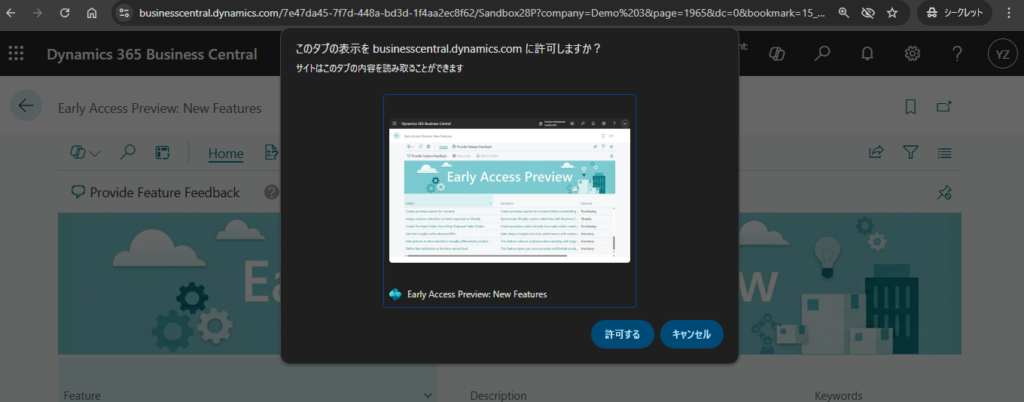
Task: Click the share icon in action bar
Action: pyautogui.click(x=876, y=153)
